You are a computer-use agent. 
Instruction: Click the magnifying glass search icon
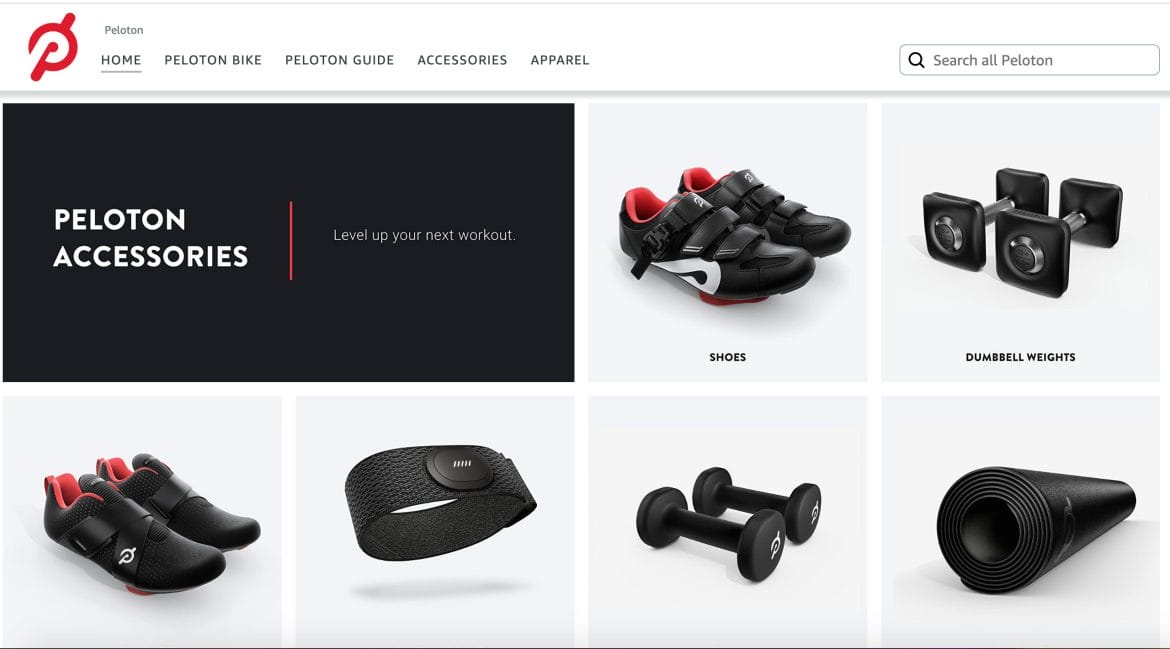click(916, 60)
